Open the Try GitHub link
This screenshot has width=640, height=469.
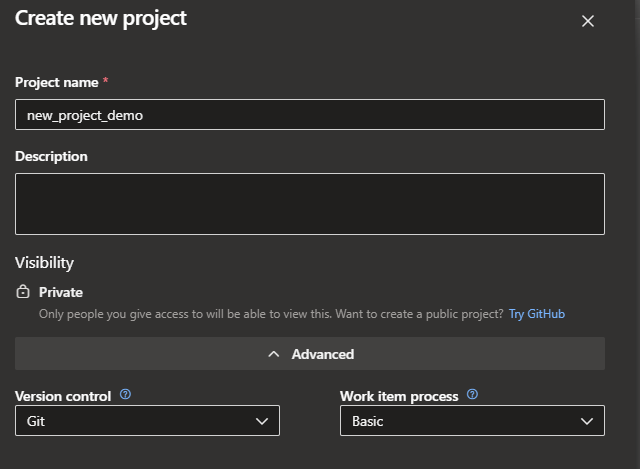(x=537, y=314)
